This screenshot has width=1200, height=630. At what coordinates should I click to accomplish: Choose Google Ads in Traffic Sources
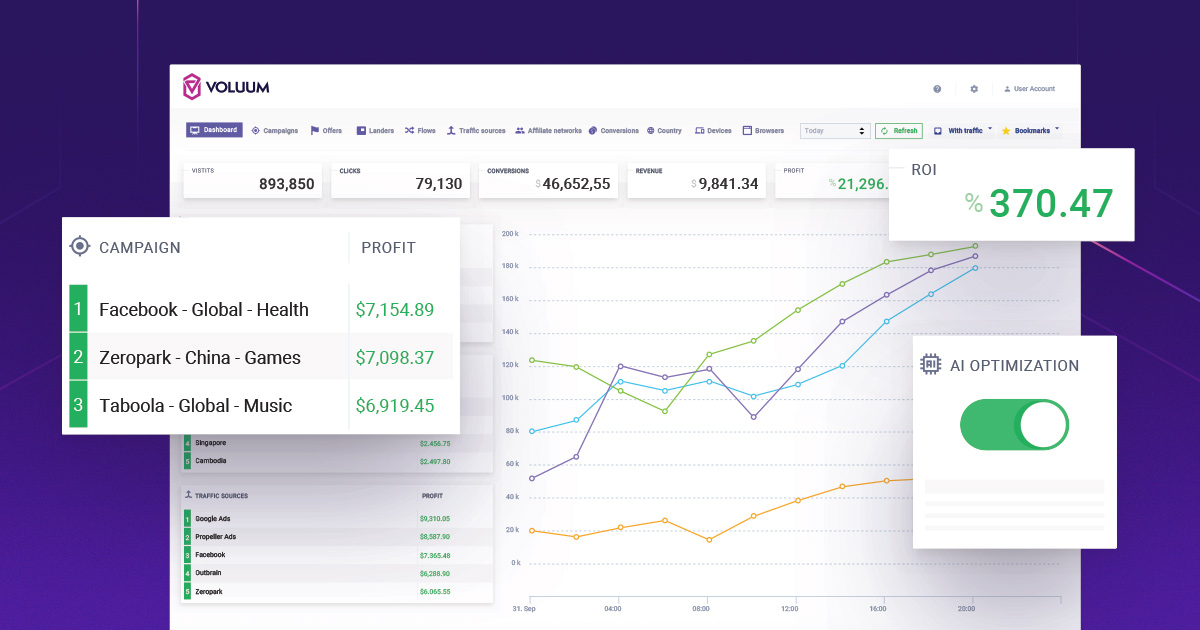click(x=211, y=519)
